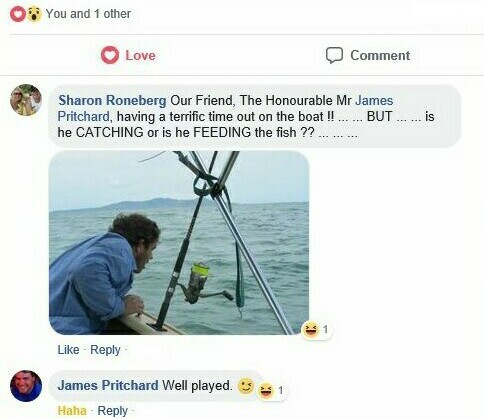Screen dimensions: 484x419
Task: Open the Sharon Roneberg name link
Action: [x=112, y=100]
